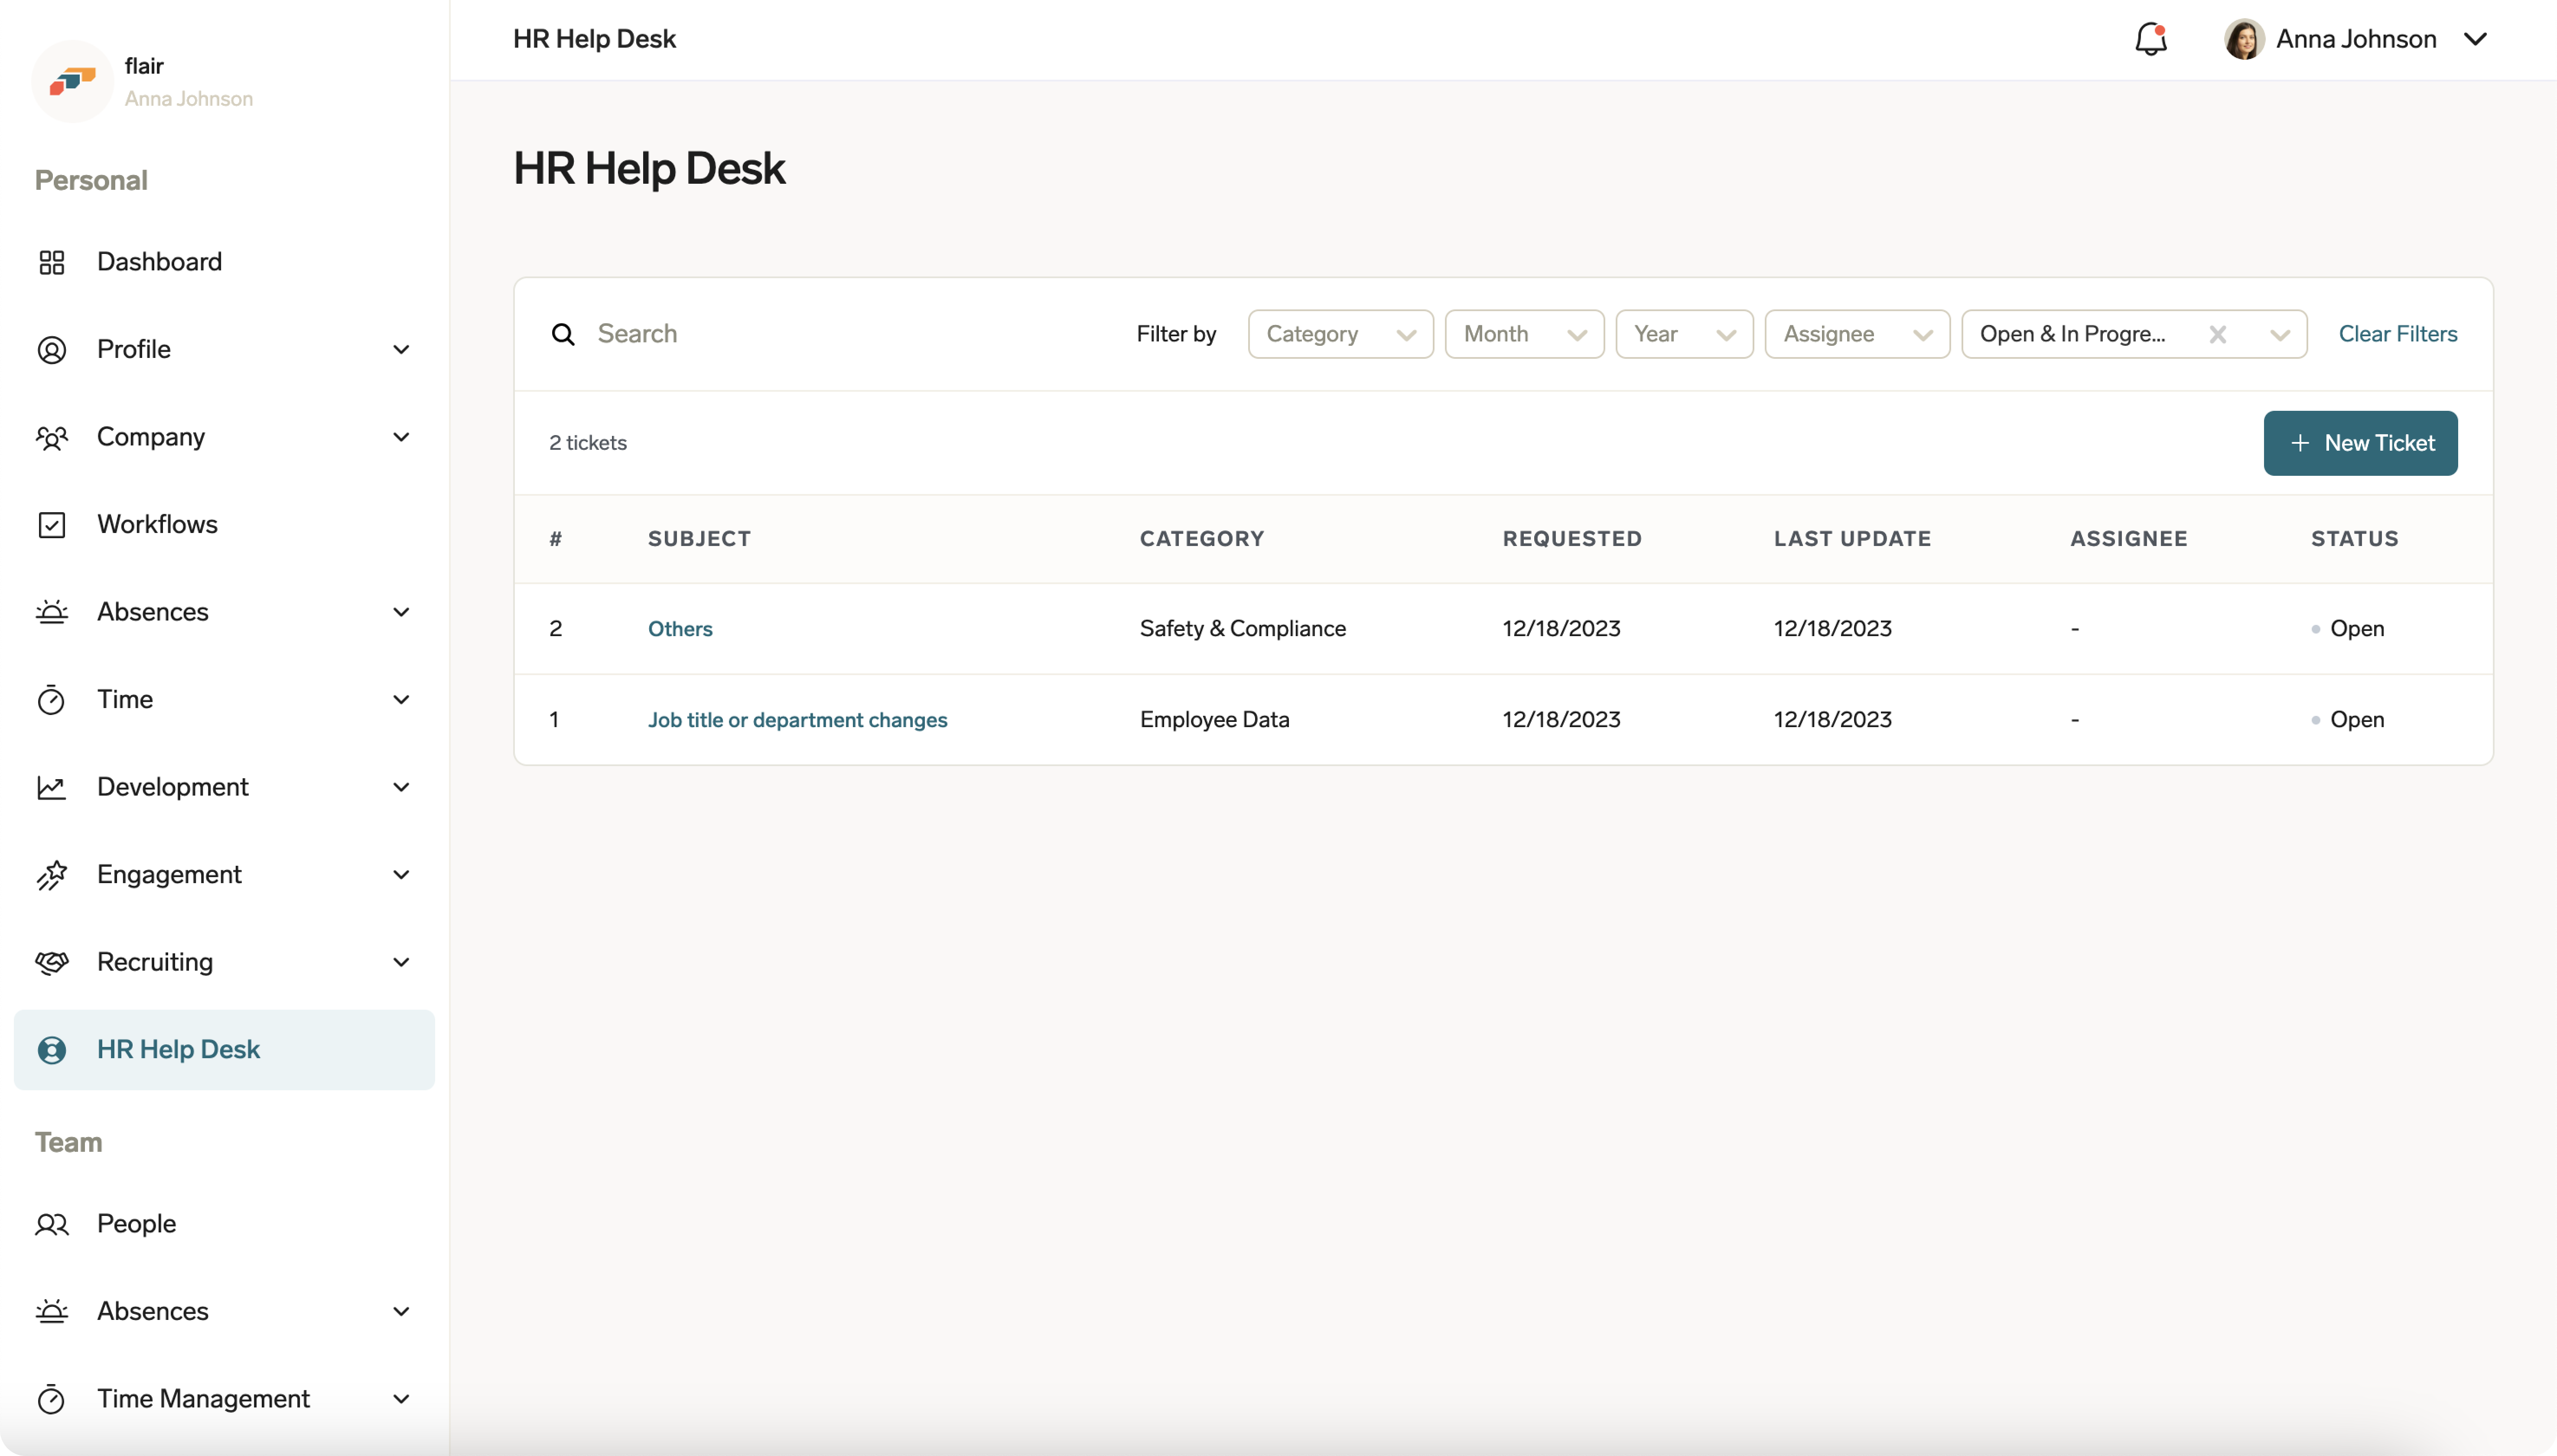Click the People icon under Team
2557x1456 pixels.
(53, 1223)
